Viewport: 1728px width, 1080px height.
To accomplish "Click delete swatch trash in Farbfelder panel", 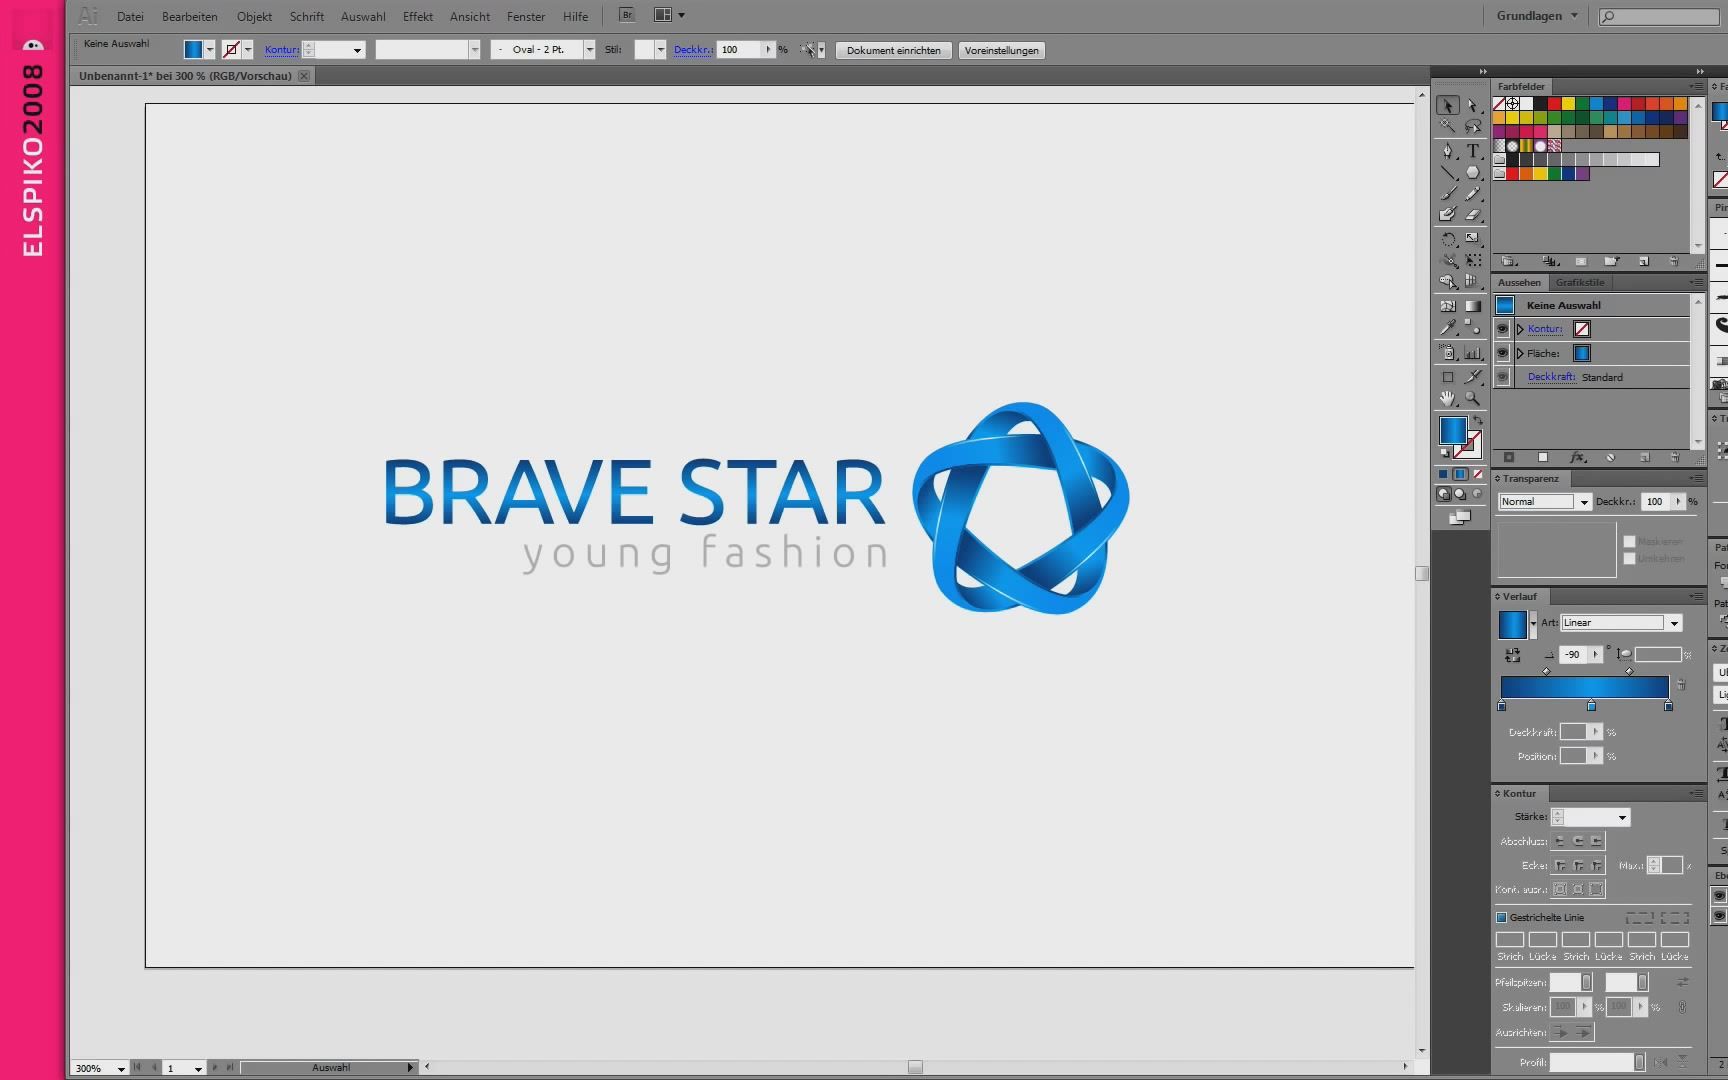I will [1675, 261].
